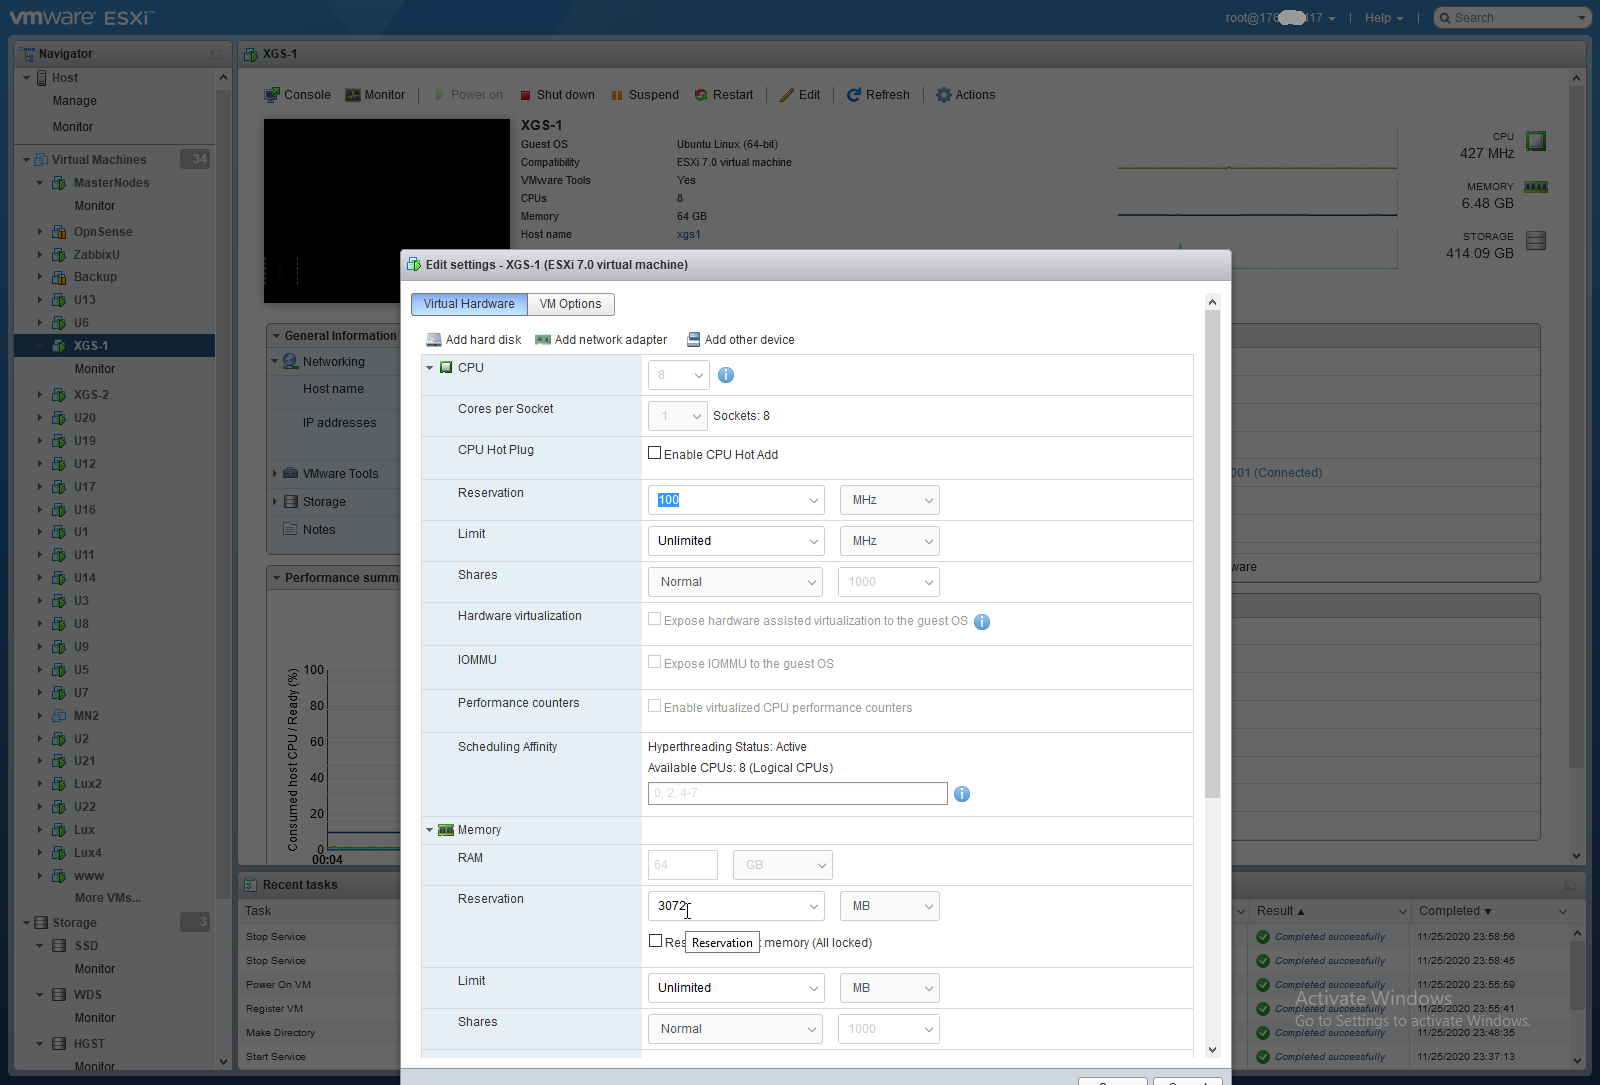Click the storage icon in summary
The width and height of the screenshot is (1600, 1085).
point(1536,240)
